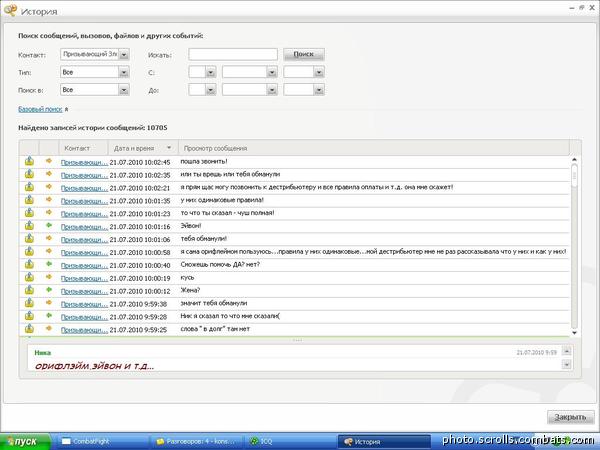The image size is (600, 450).
Task: Click the Закрыть button
Action: [x=571, y=417]
